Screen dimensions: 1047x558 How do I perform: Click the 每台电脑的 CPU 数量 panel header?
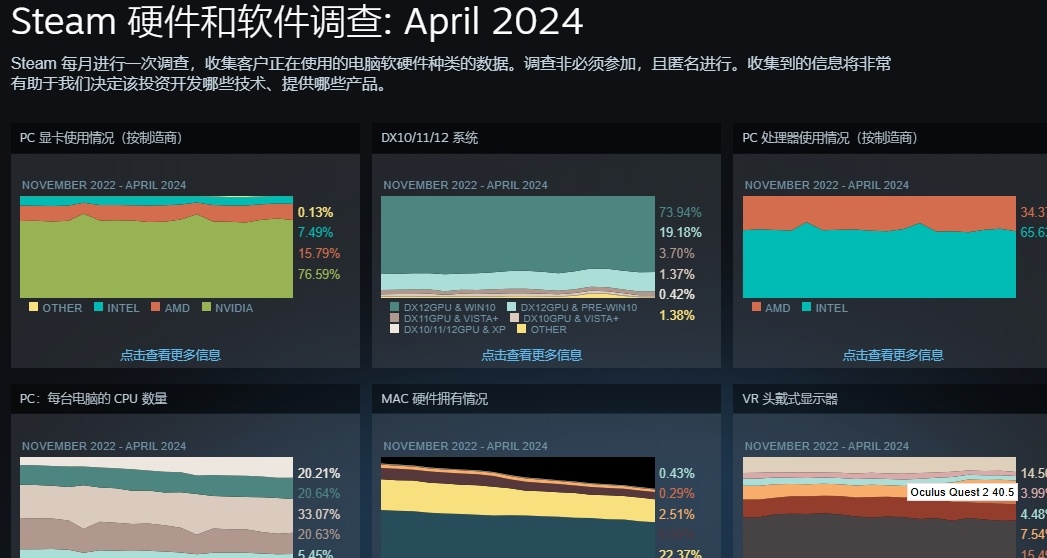click(185, 399)
